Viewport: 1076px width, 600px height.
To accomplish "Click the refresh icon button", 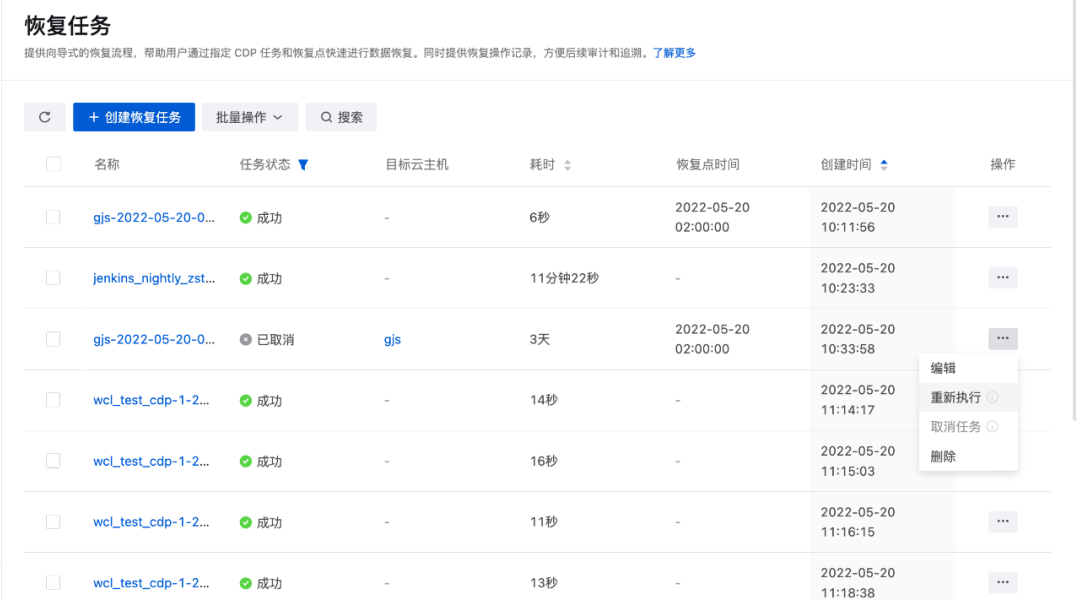I will pos(45,117).
